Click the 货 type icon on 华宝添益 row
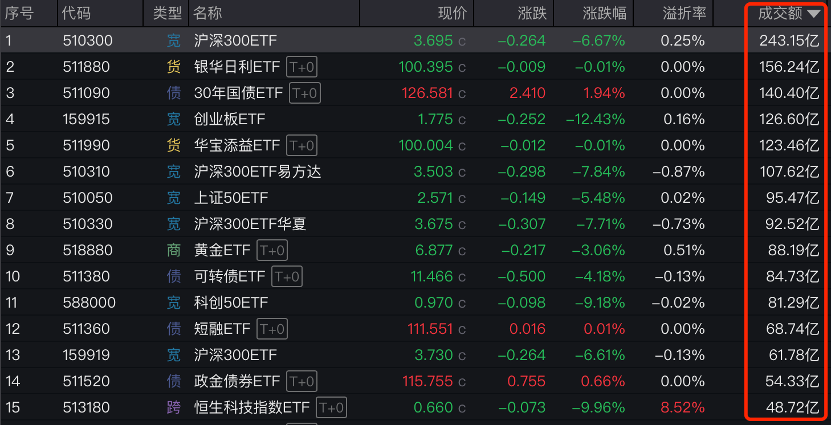Image resolution: width=832 pixels, height=426 pixels. (x=174, y=145)
